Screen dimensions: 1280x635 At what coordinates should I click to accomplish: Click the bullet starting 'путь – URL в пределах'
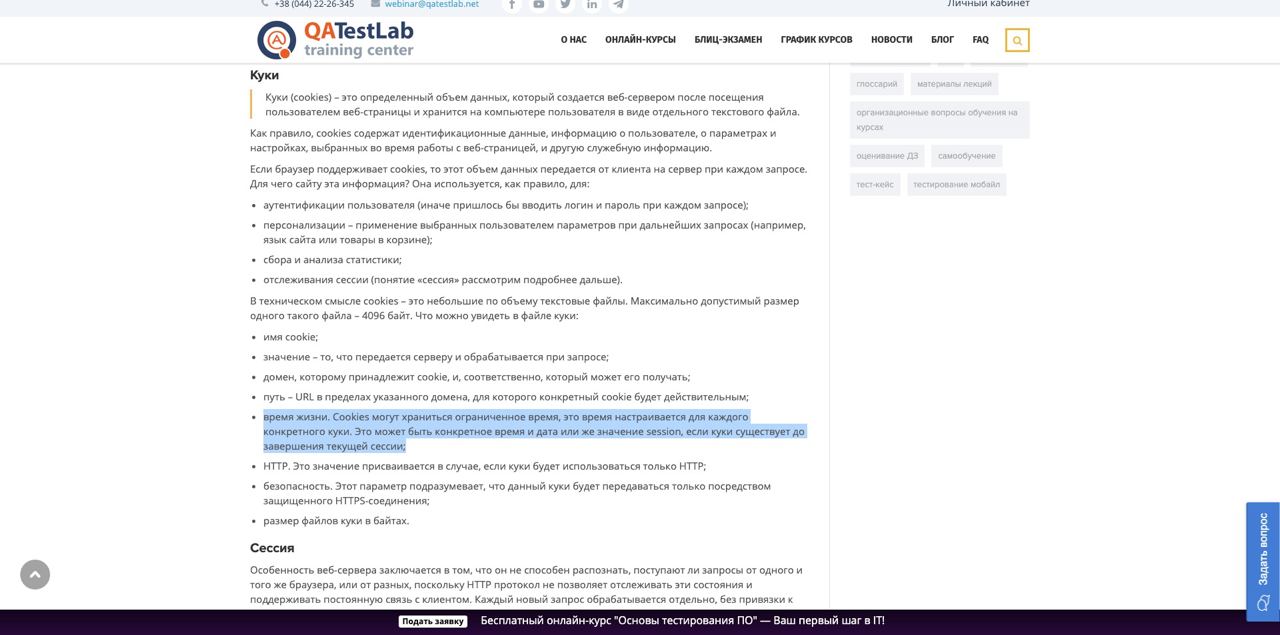click(x=506, y=397)
